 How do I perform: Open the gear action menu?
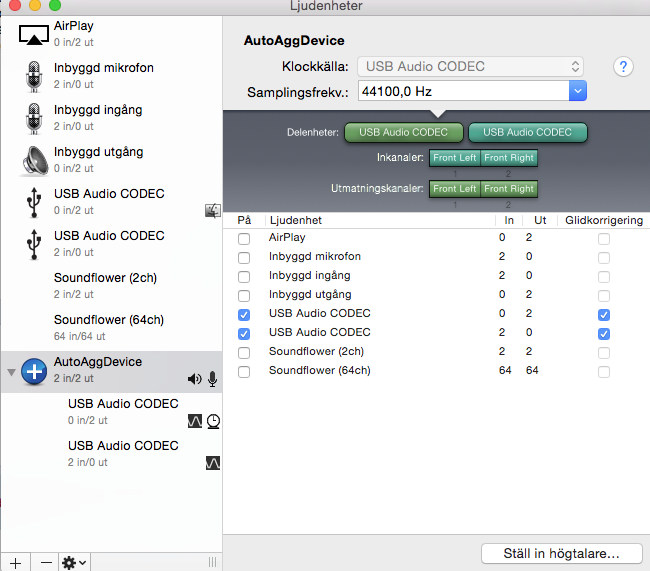tap(75, 562)
